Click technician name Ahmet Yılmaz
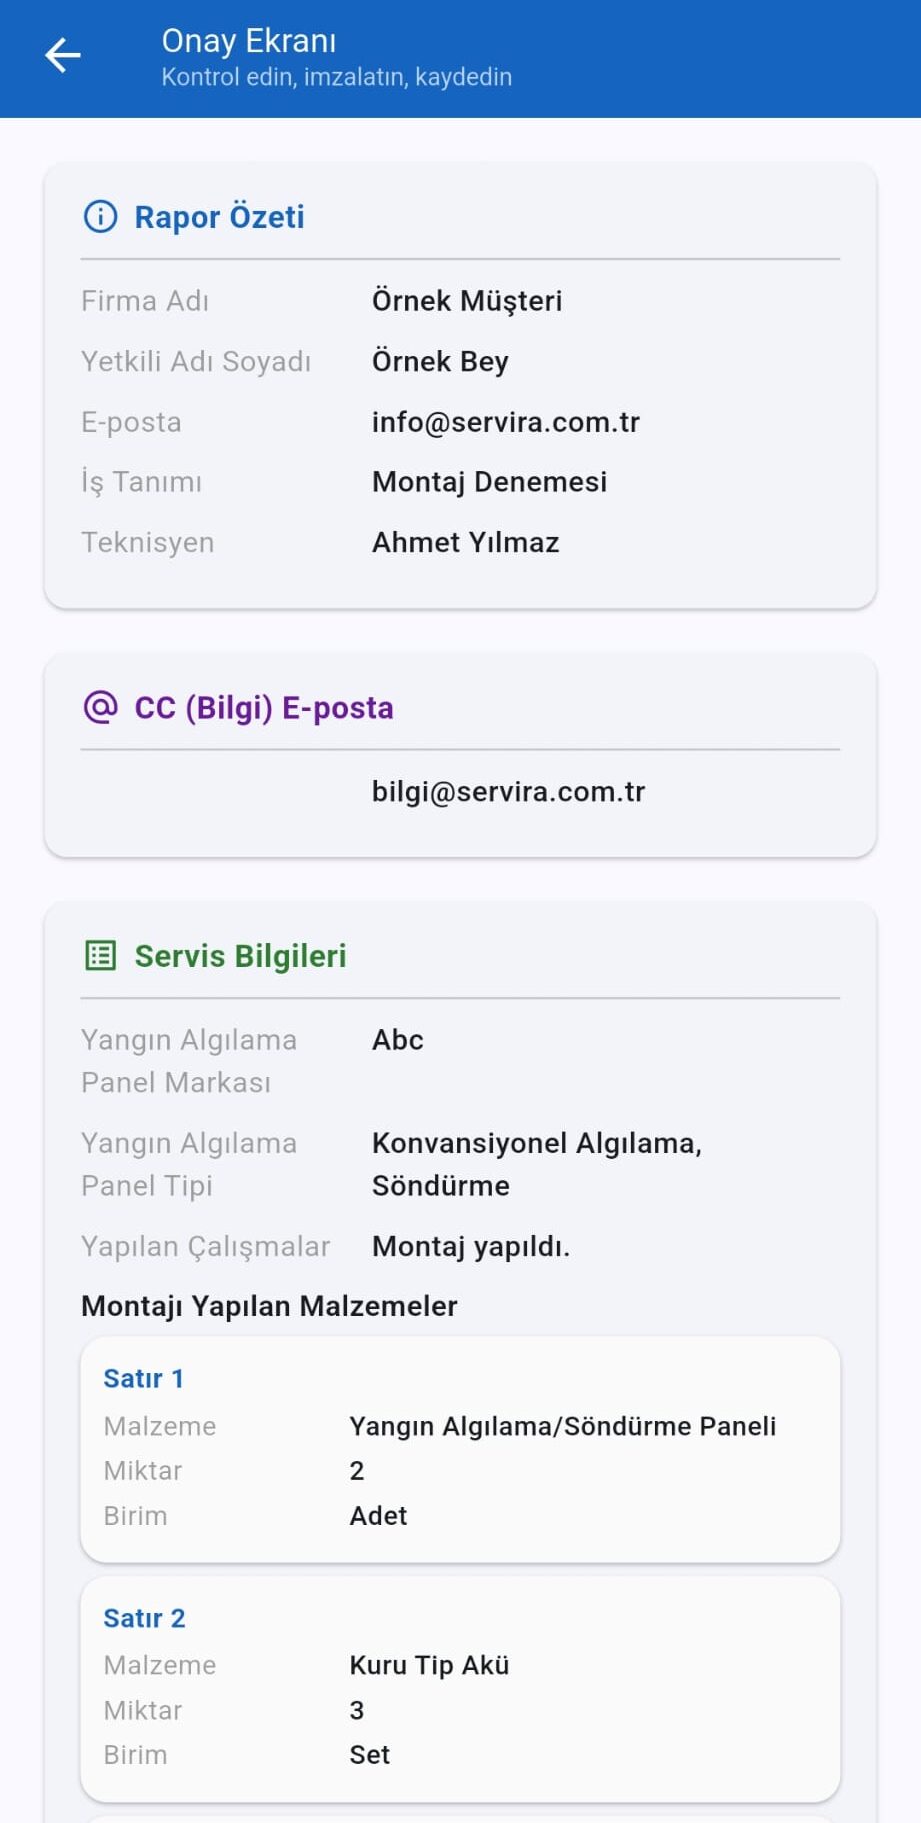 [x=465, y=542]
